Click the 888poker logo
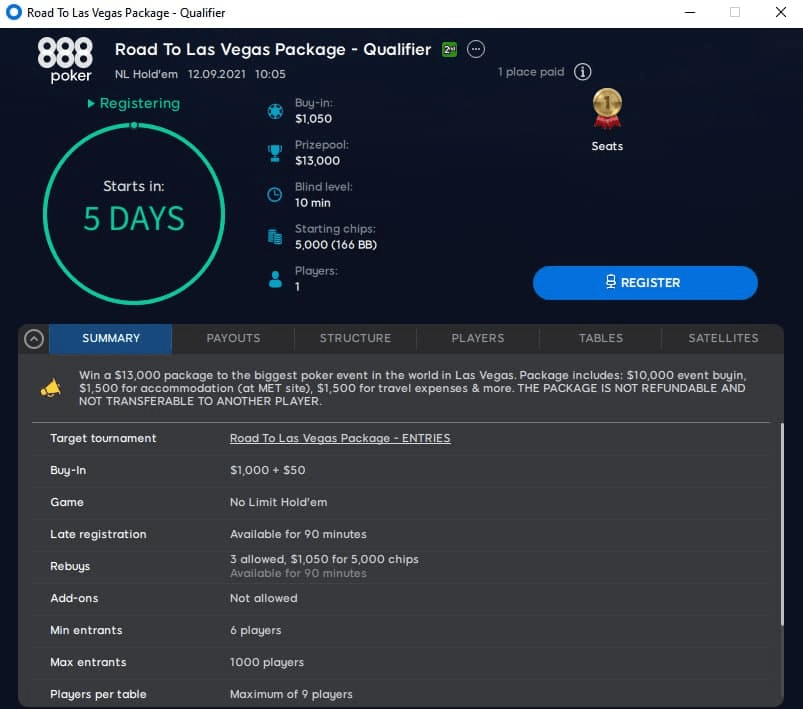 click(x=65, y=60)
